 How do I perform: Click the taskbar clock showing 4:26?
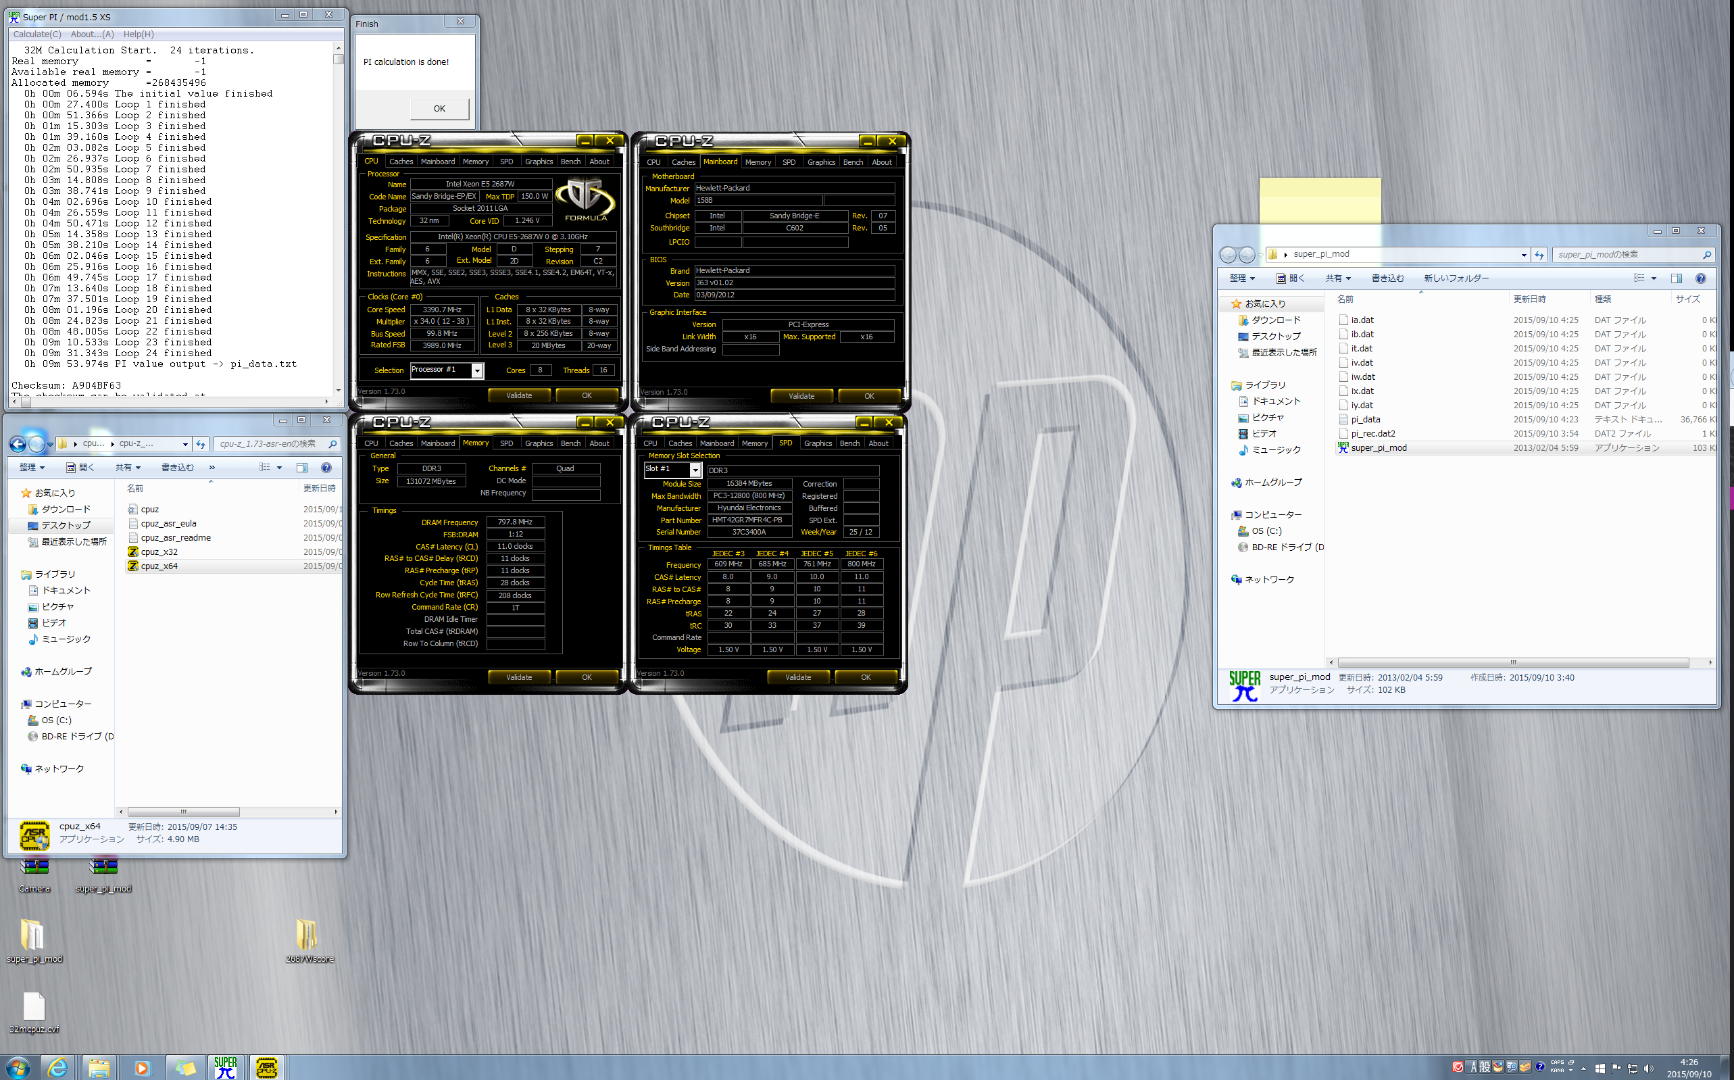1689,1068
